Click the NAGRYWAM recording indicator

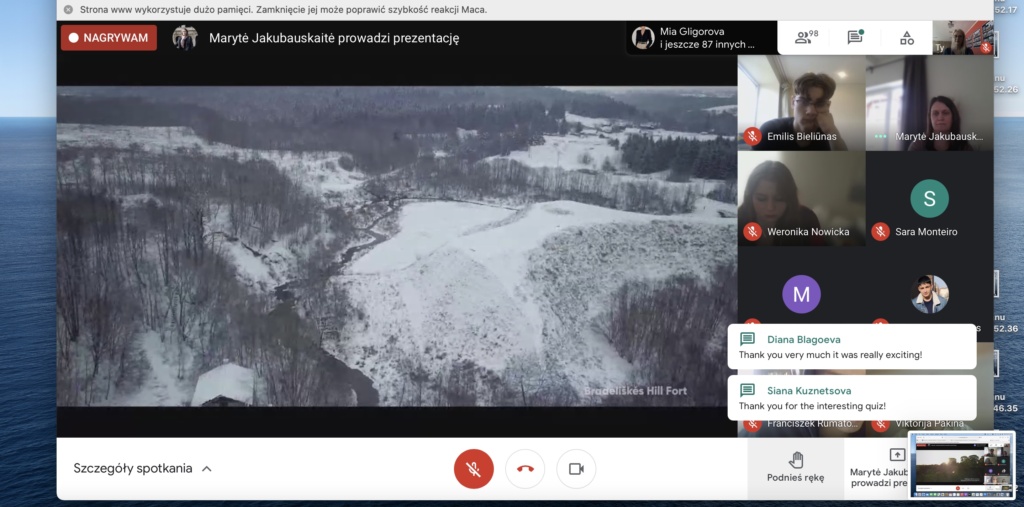point(108,38)
